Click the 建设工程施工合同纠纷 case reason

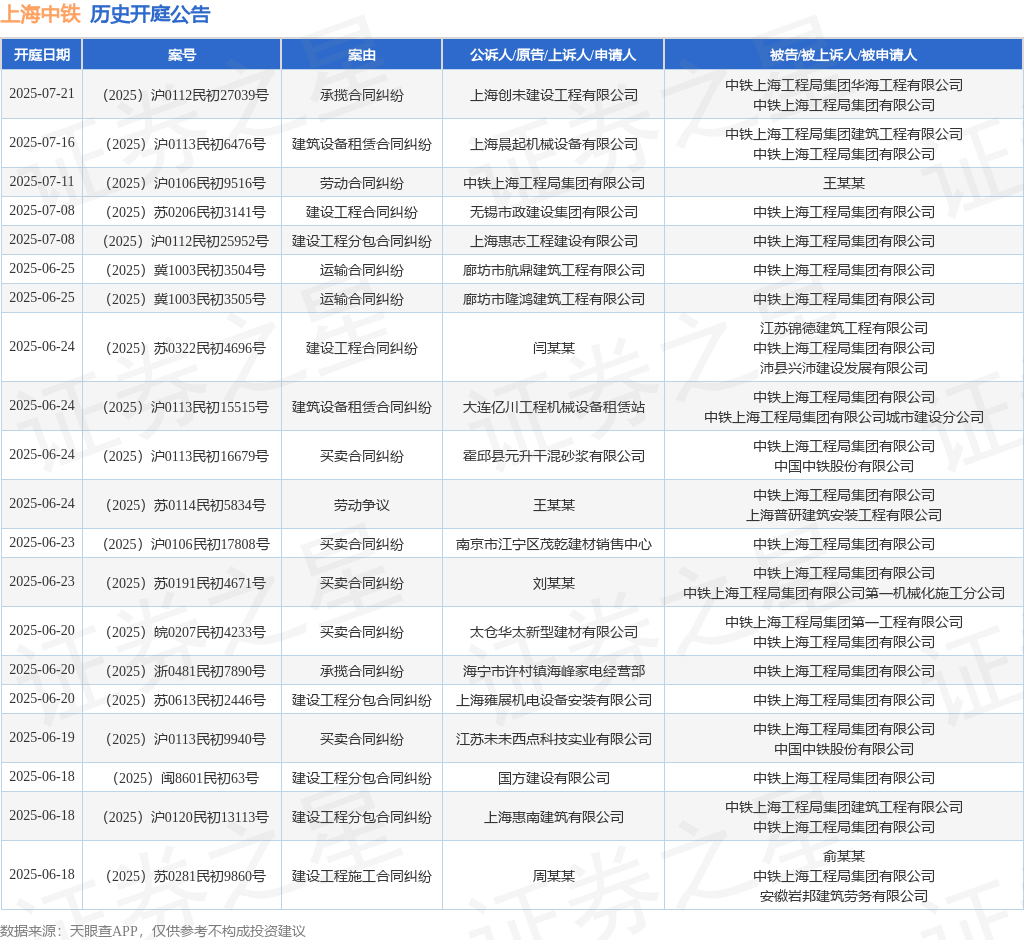pos(362,877)
